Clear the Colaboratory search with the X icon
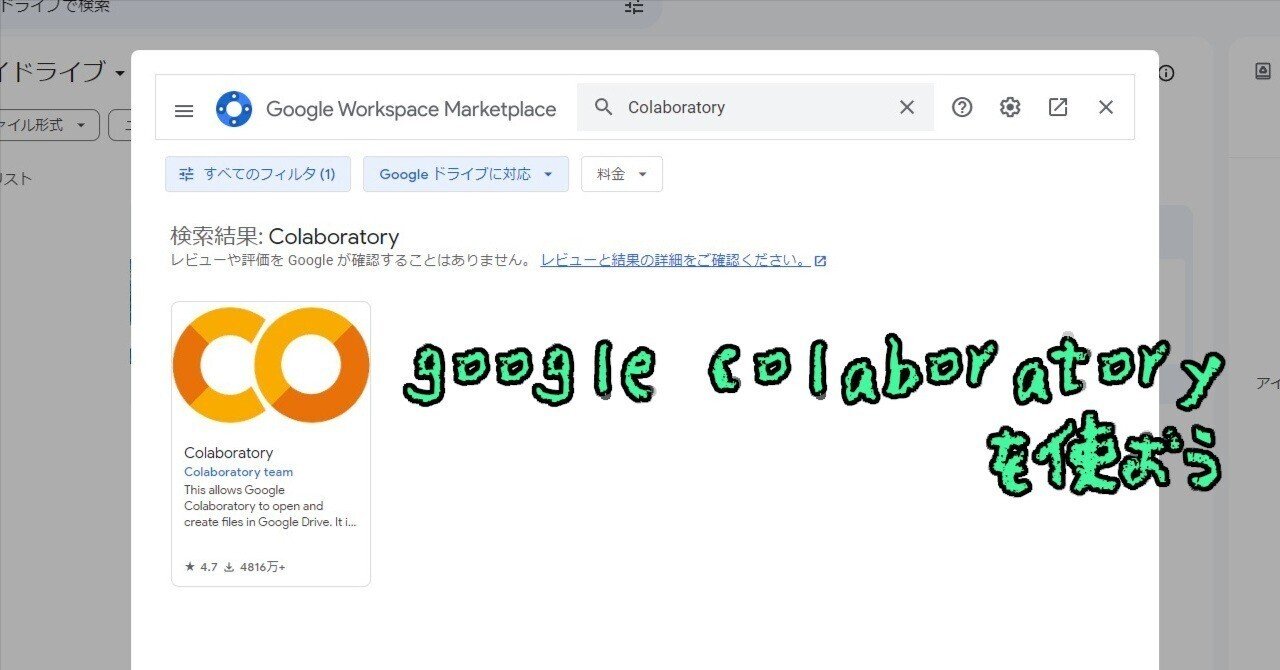The width and height of the screenshot is (1280, 670). tap(907, 107)
